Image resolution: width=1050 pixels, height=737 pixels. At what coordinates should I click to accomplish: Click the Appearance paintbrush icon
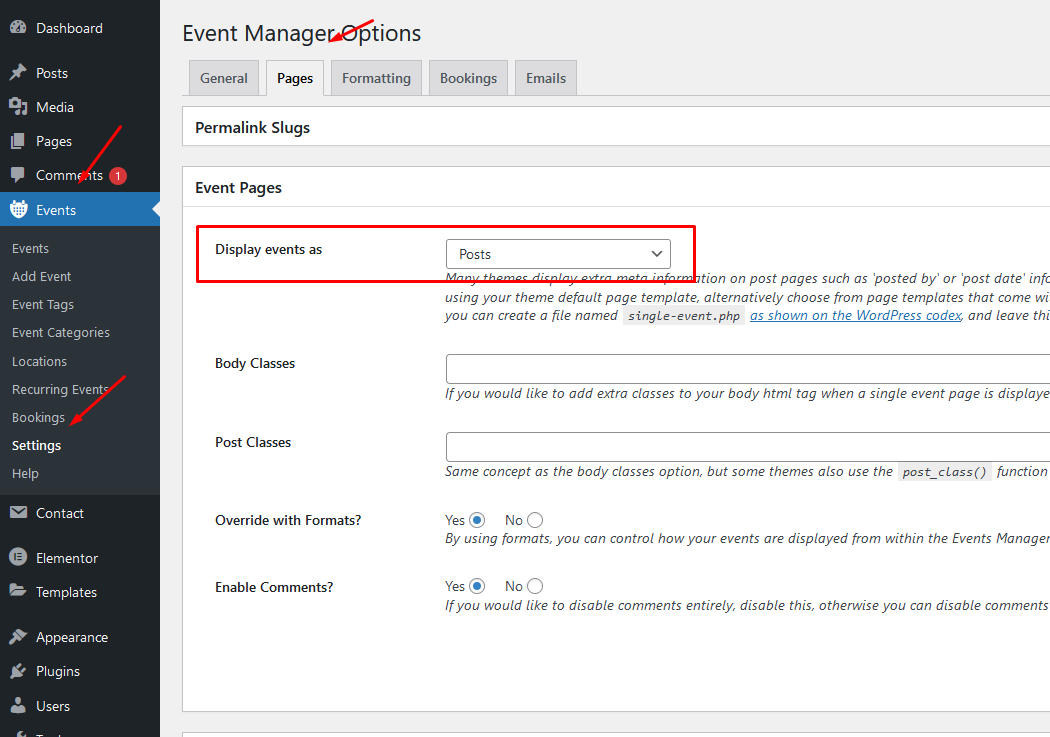(x=18, y=637)
